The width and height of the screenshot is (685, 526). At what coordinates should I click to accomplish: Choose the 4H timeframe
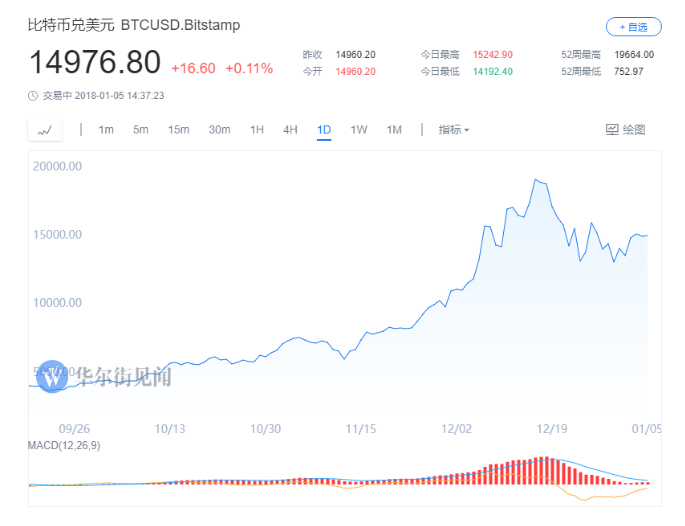tap(290, 130)
